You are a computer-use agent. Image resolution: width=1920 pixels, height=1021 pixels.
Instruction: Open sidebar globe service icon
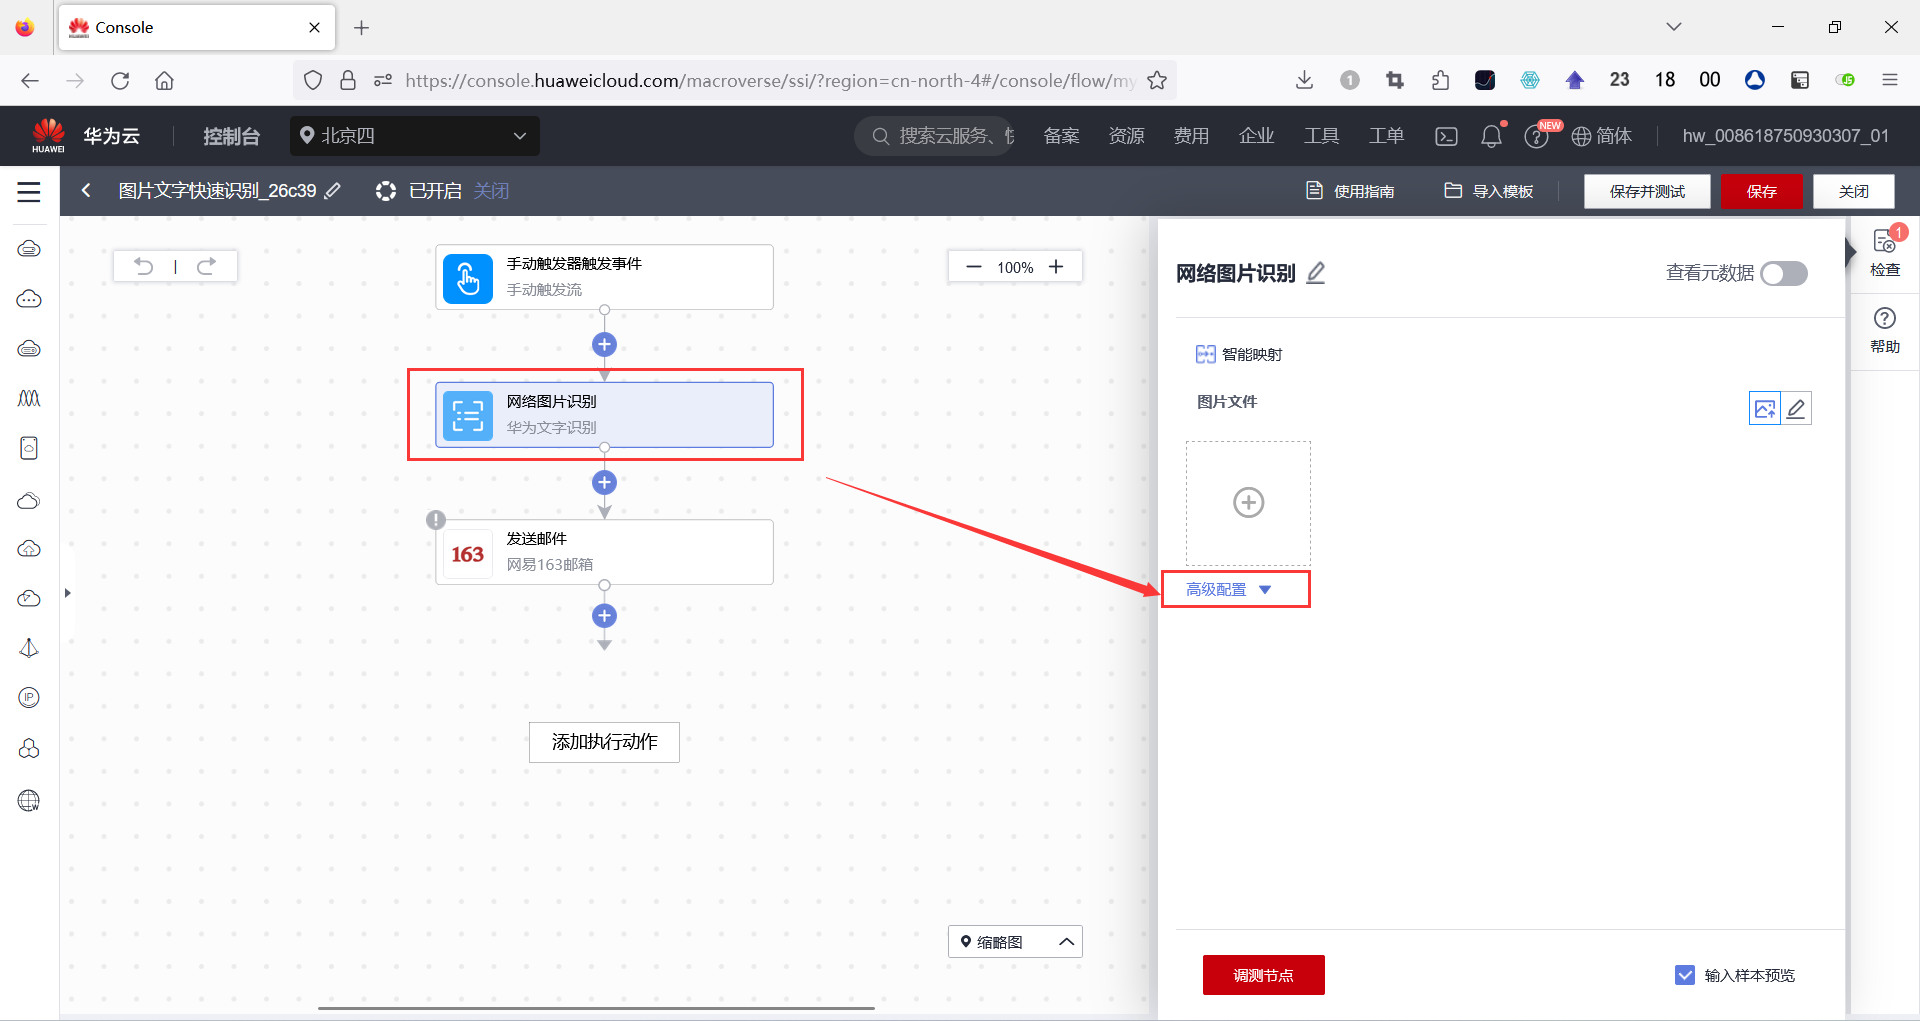29,800
